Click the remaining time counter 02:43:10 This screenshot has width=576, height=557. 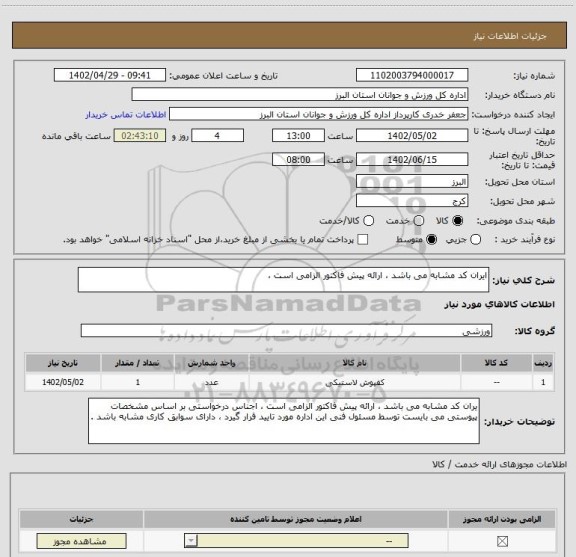coord(140,136)
